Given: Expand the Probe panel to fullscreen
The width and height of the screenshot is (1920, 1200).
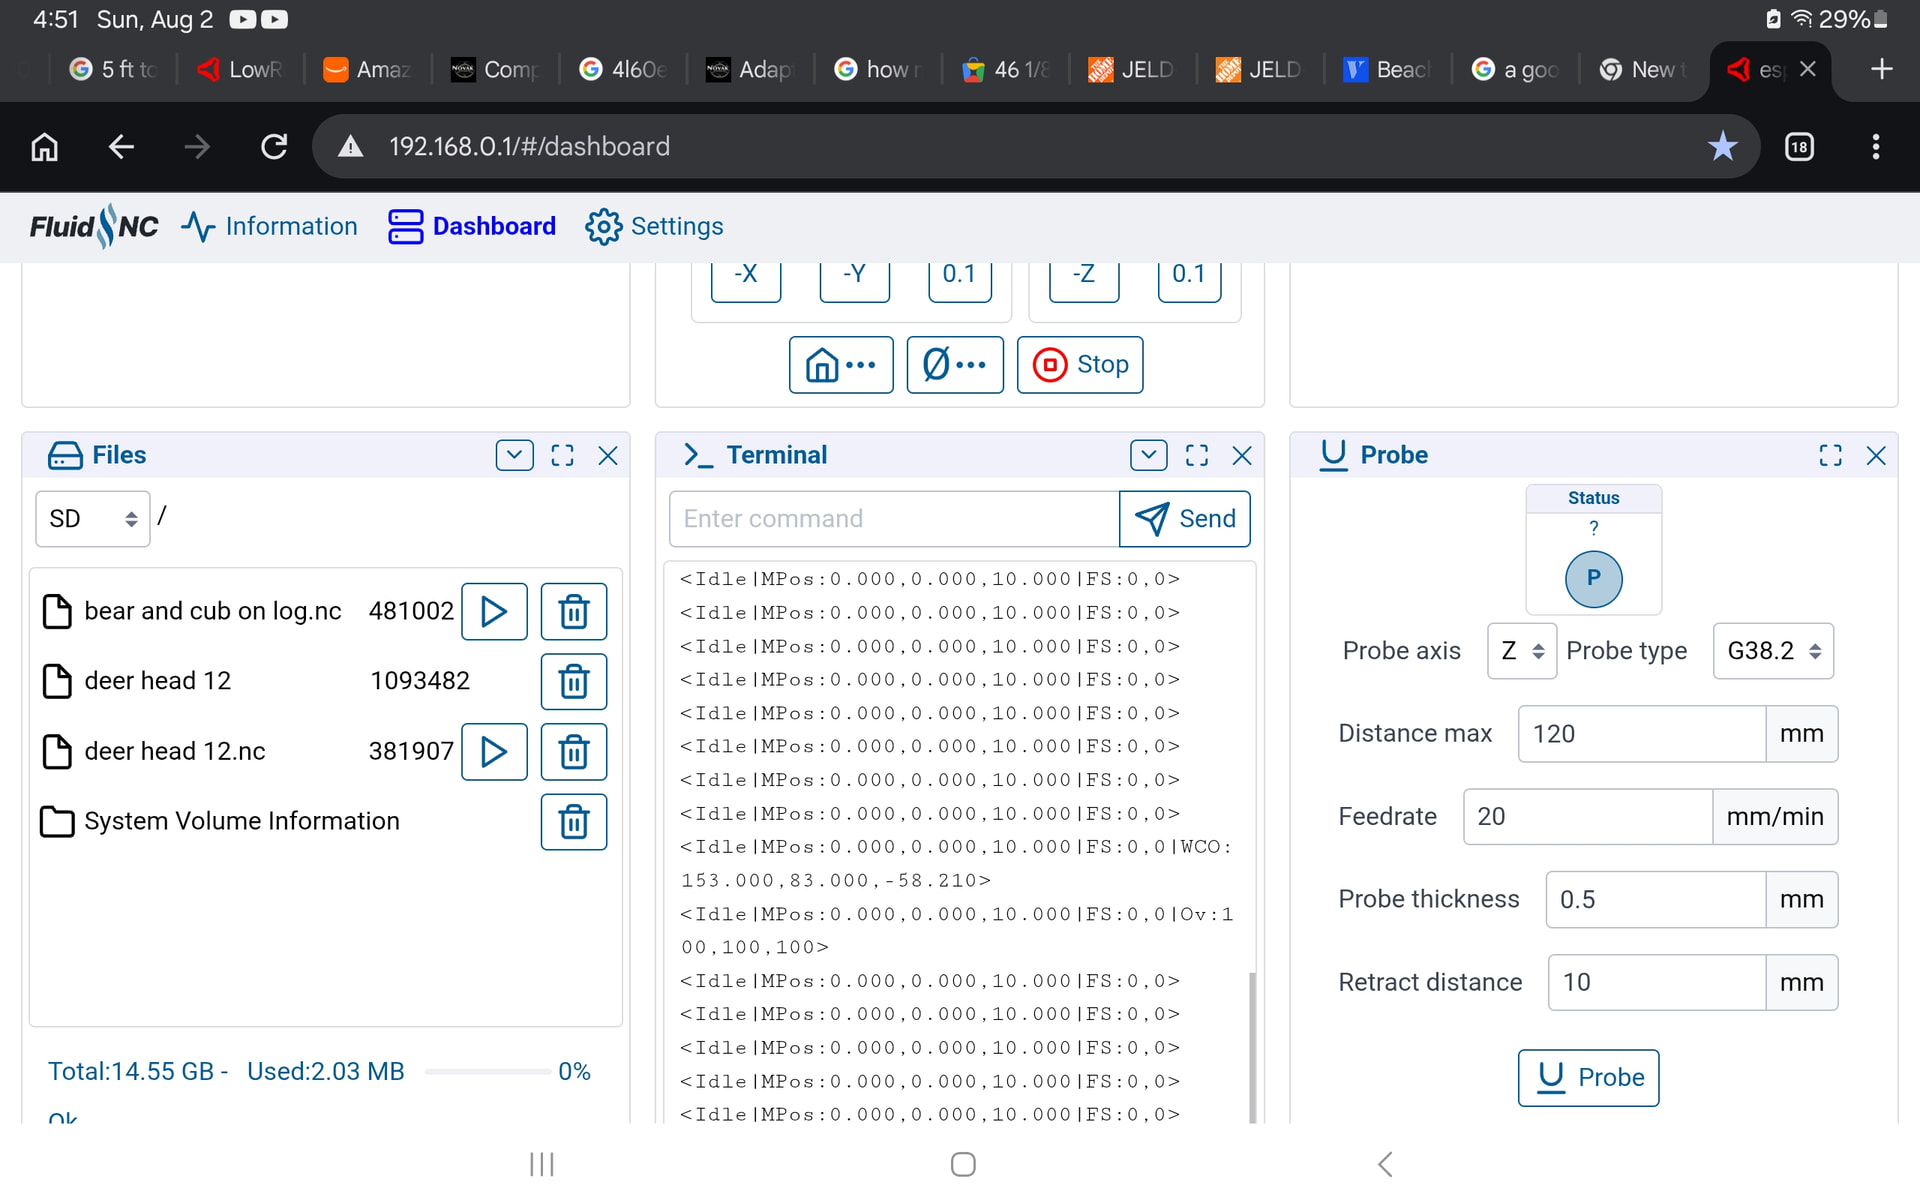Looking at the screenshot, I should pos(1830,455).
